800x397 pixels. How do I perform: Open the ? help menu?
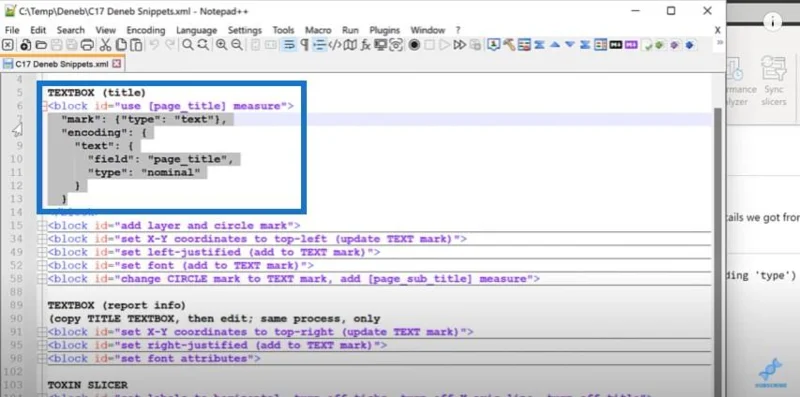[x=458, y=30]
